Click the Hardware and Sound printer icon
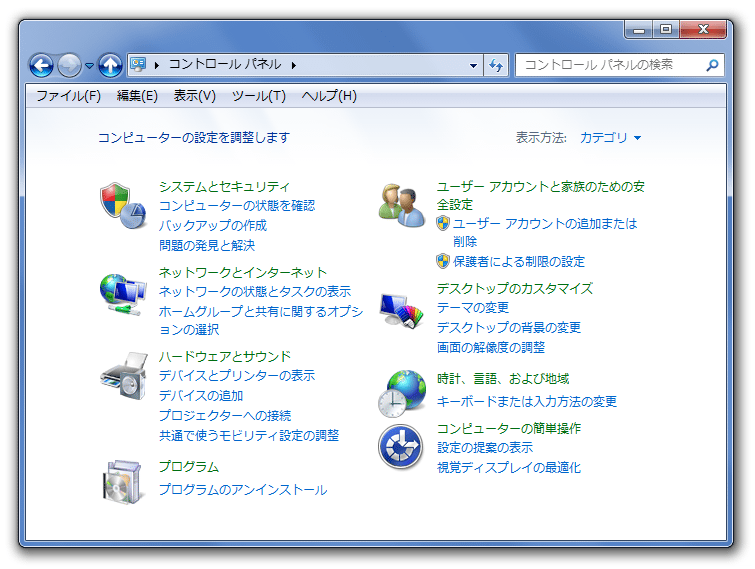This screenshot has height=569, width=755. coord(124,375)
